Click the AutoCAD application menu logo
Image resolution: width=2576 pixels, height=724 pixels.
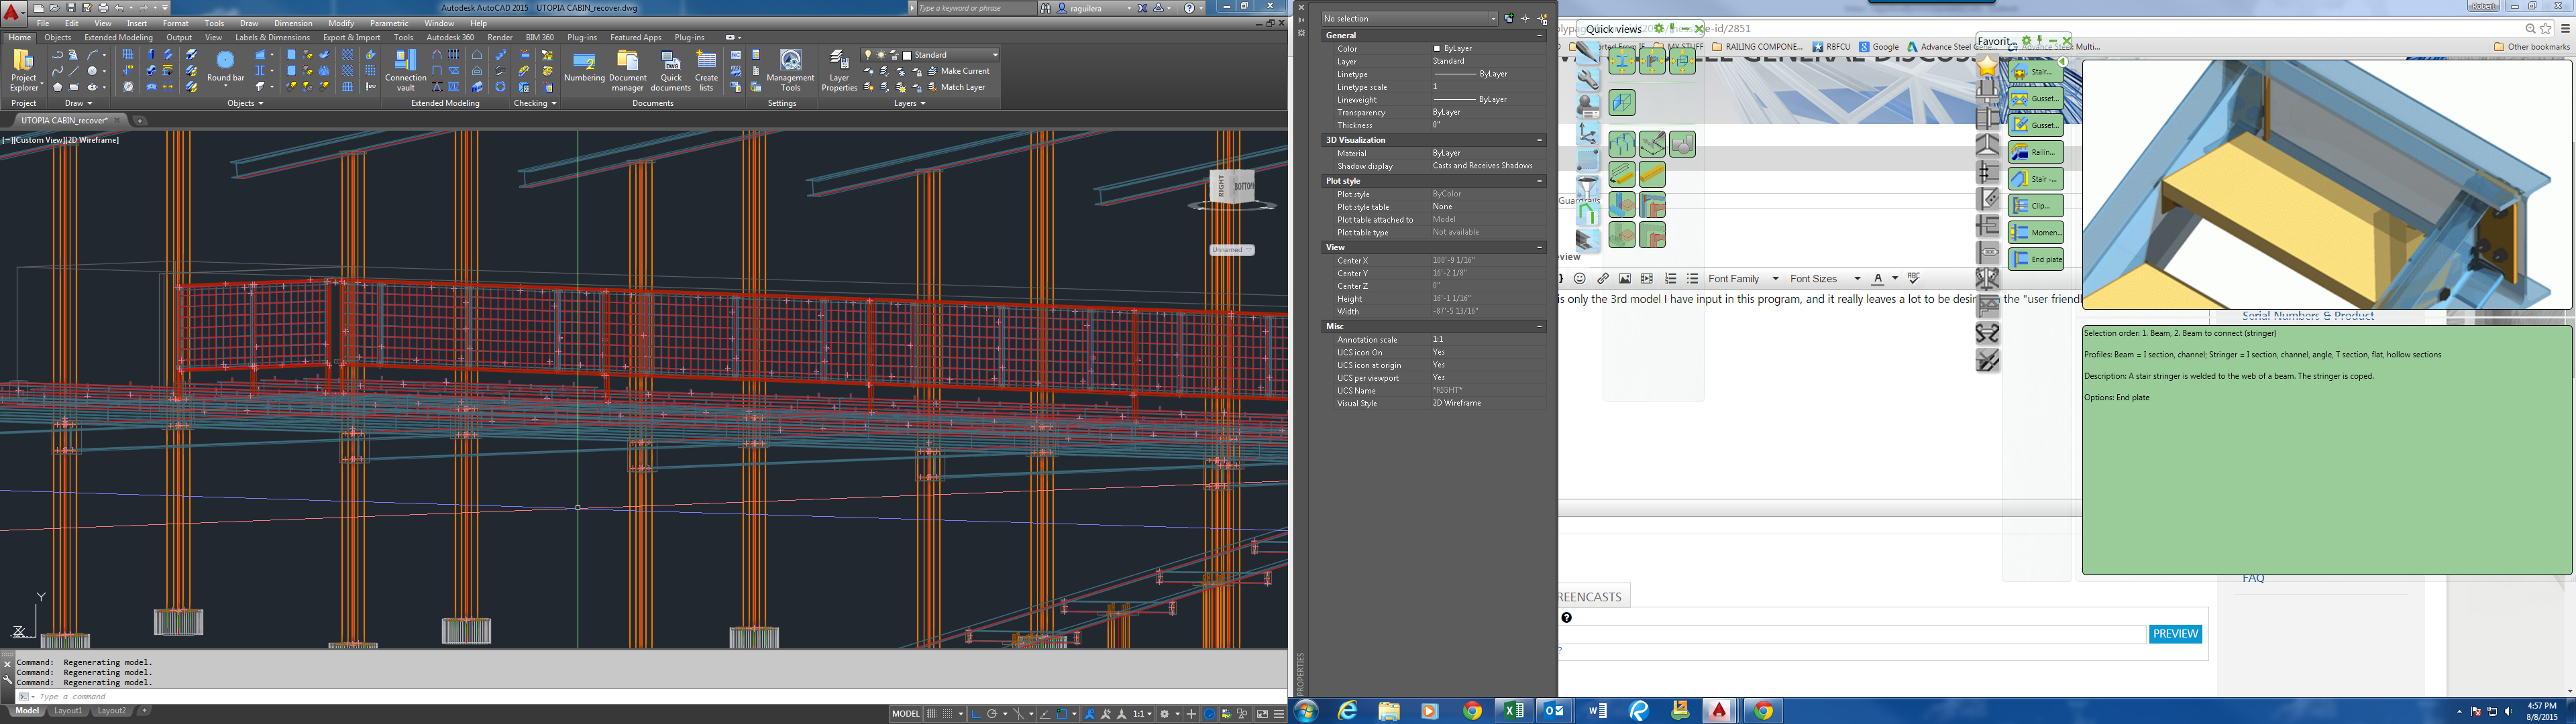point(12,13)
